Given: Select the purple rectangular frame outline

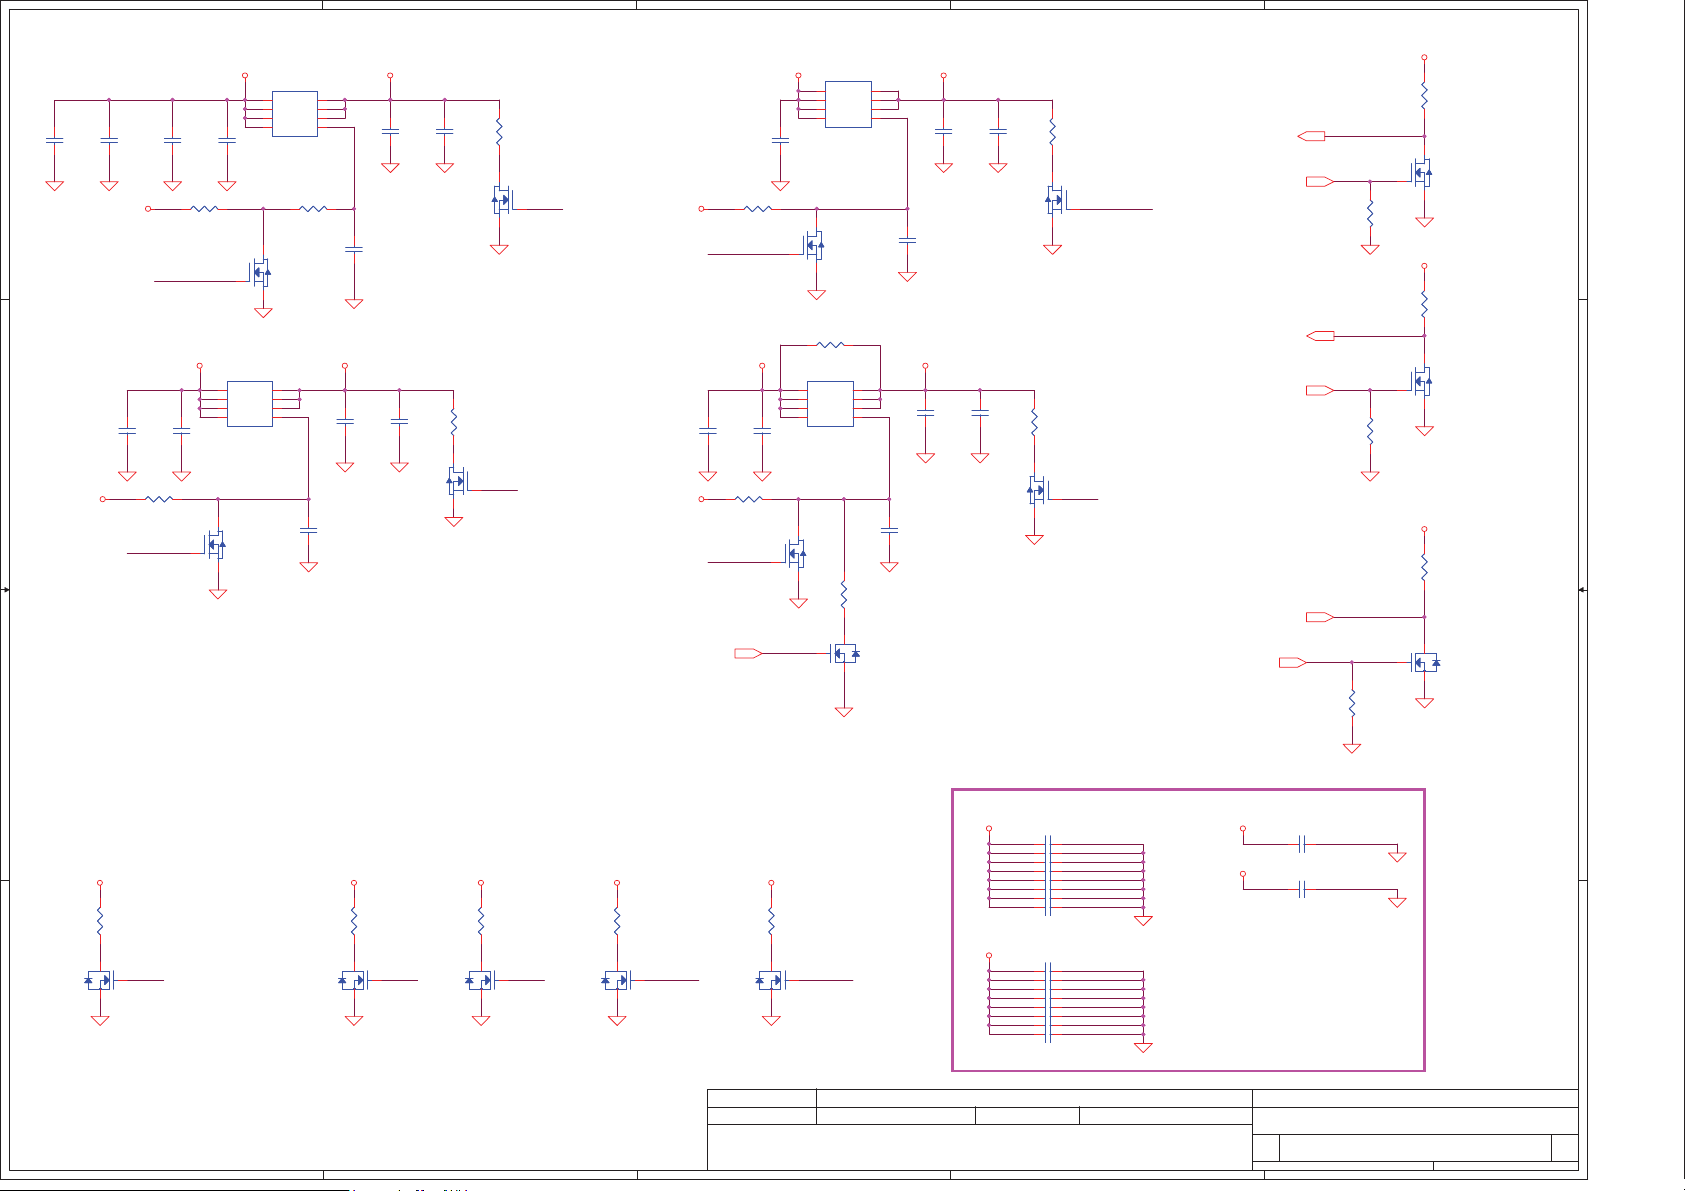Looking at the screenshot, I should (x=1188, y=930).
